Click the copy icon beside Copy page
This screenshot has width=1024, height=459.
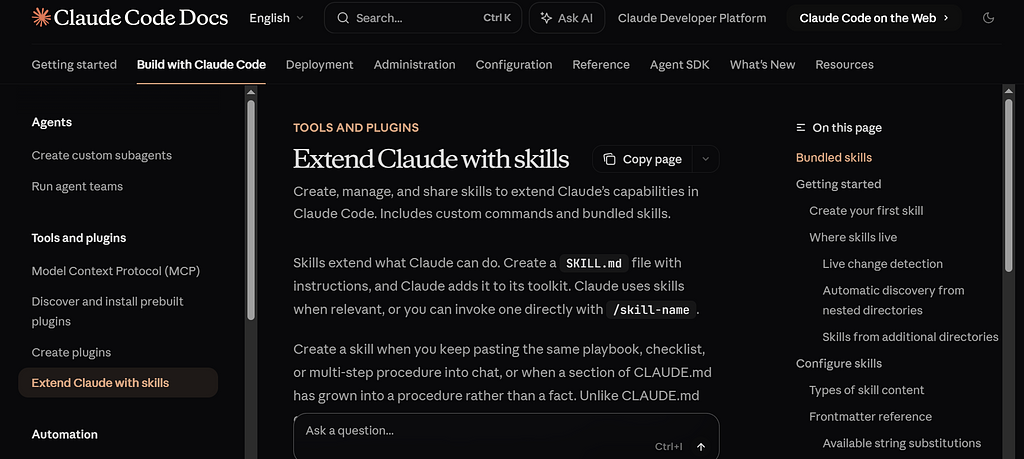click(x=609, y=159)
